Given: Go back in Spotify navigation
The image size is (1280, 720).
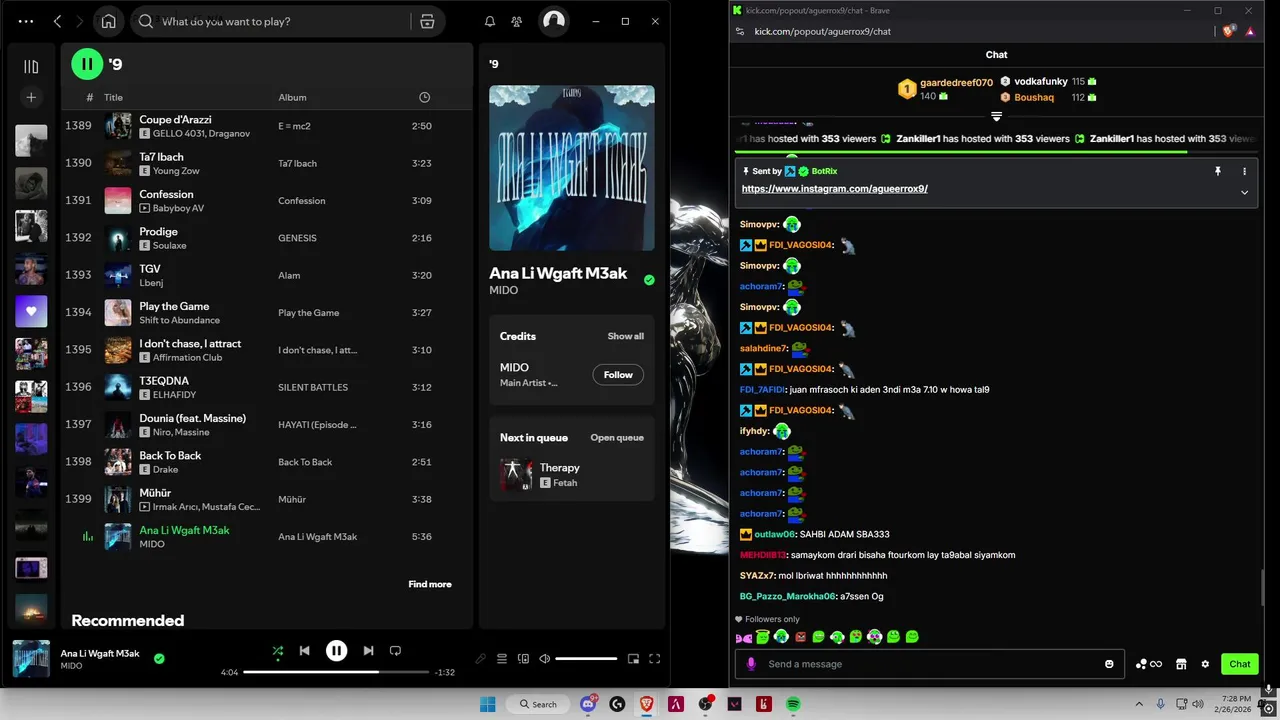Looking at the screenshot, I should click(57, 21).
